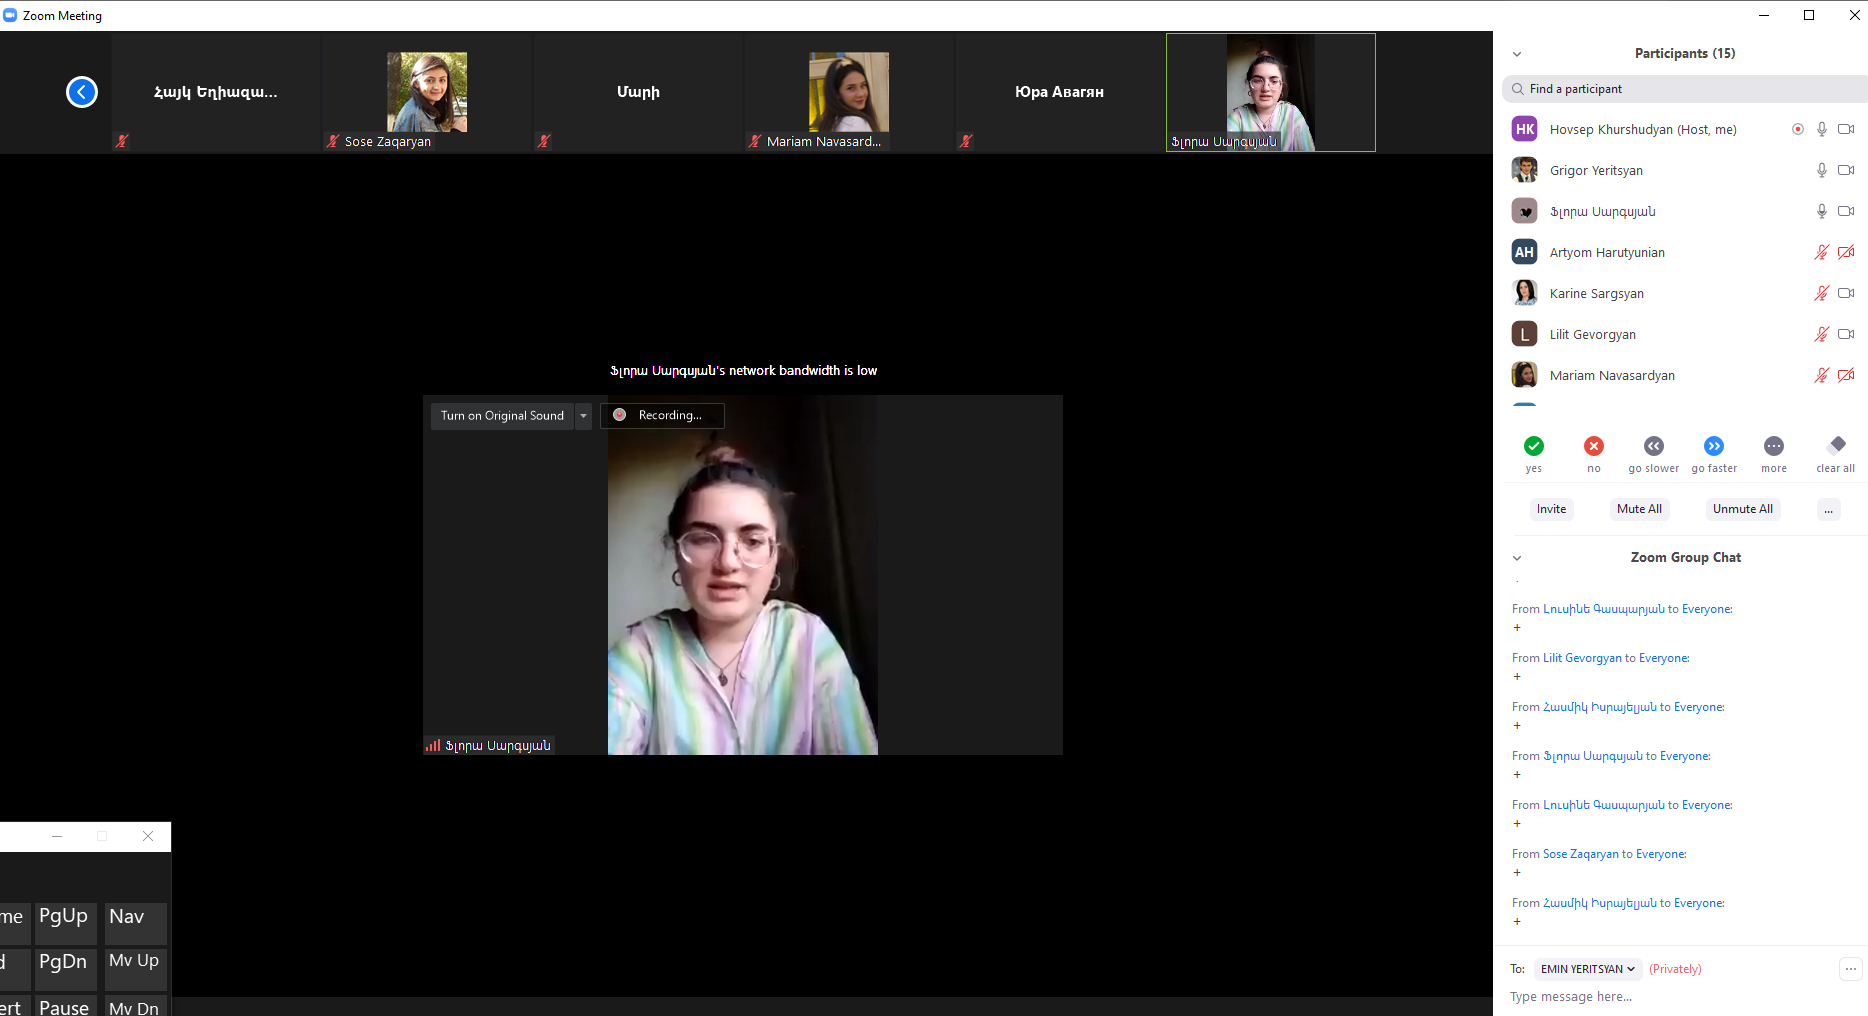
Task: Click Karine Sargsyan's profile avatar
Action: (1525, 293)
